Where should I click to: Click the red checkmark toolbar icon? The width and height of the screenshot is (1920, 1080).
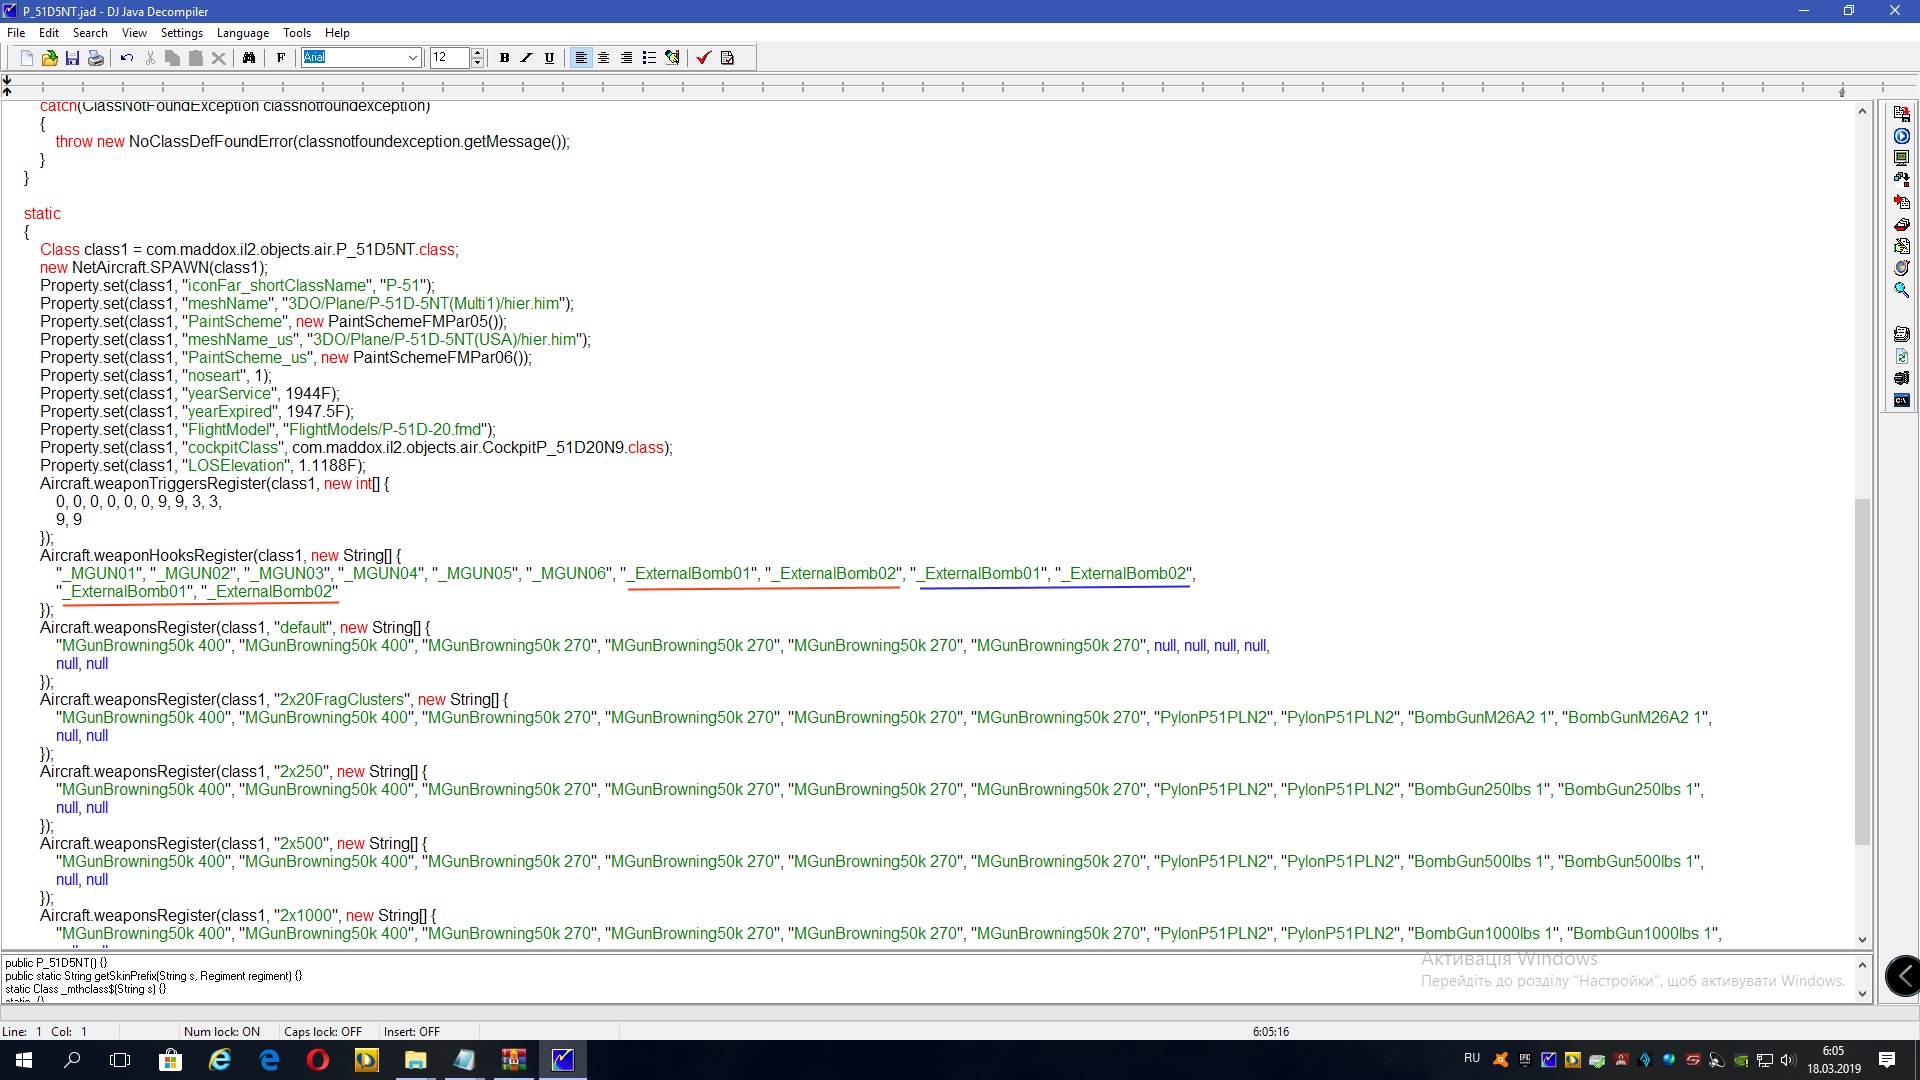[x=703, y=58]
